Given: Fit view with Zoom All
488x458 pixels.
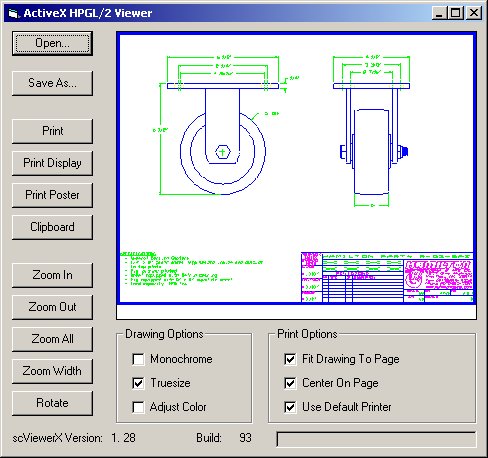Looking at the screenshot, I should click(x=52, y=339).
